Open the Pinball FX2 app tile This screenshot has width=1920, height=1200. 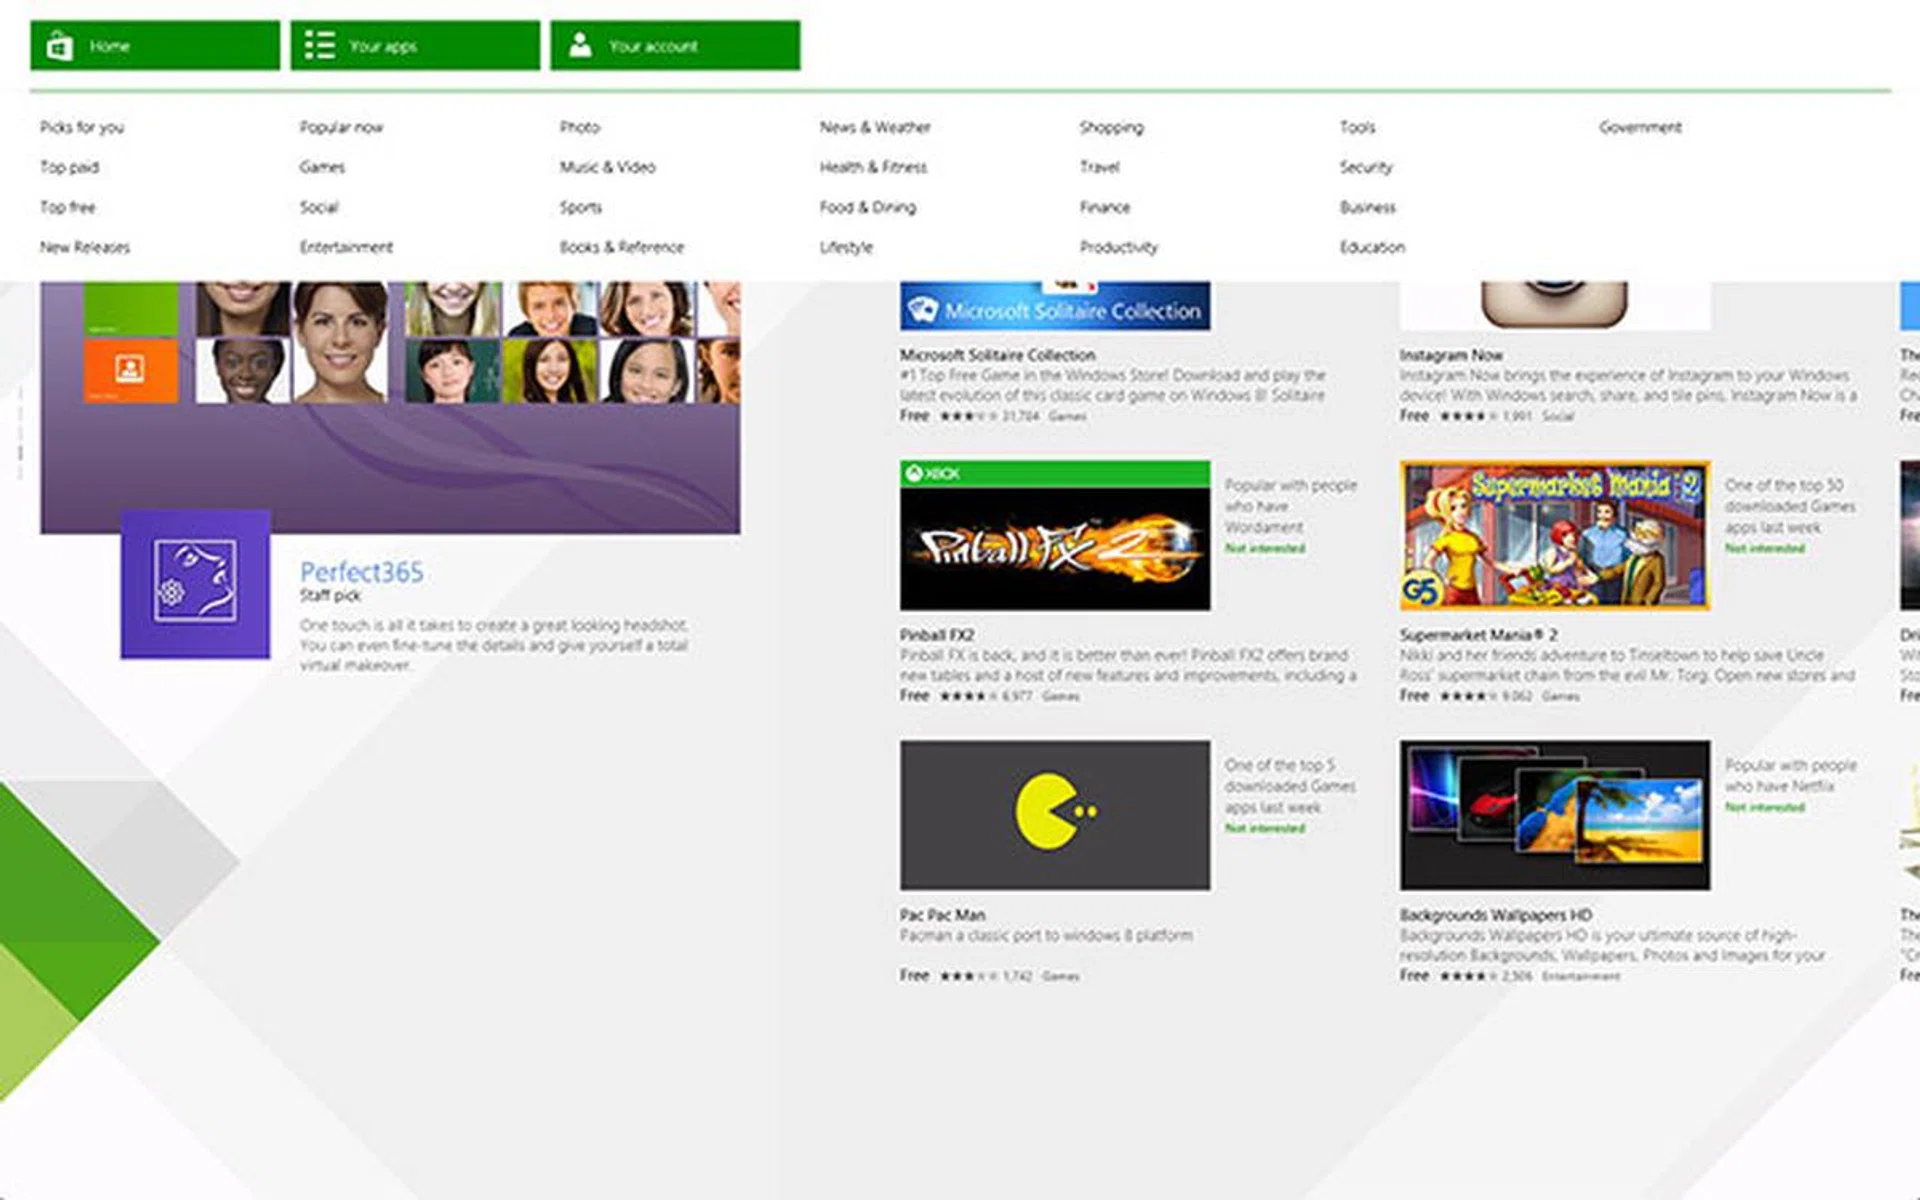pos(1054,535)
